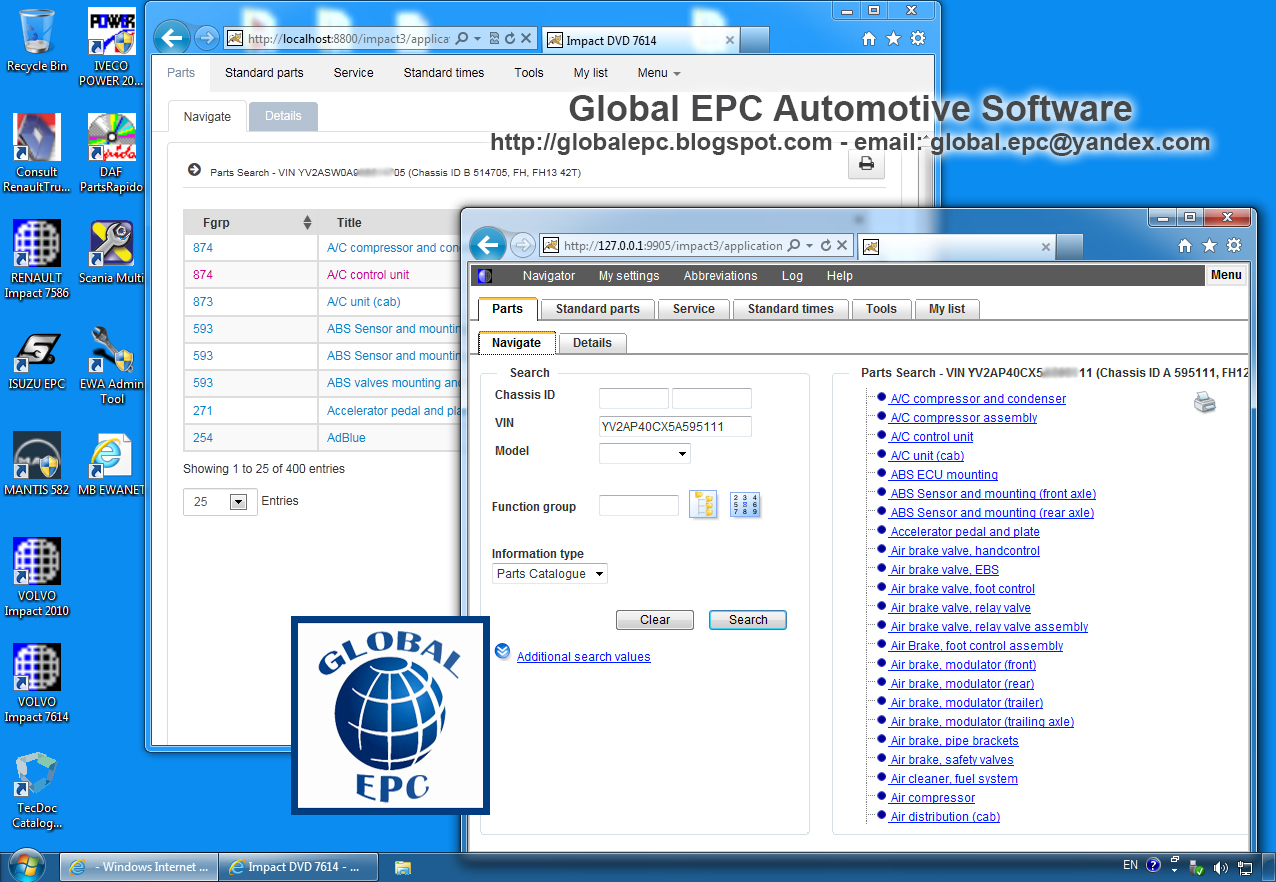Open Abbreviations menu
The height and width of the screenshot is (882, 1276).
click(x=720, y=276)
